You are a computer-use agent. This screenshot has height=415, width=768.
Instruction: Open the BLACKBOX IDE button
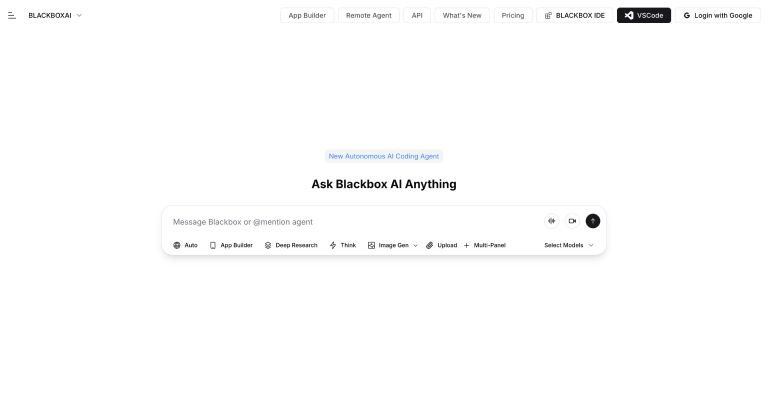click(x=575, y=16)
